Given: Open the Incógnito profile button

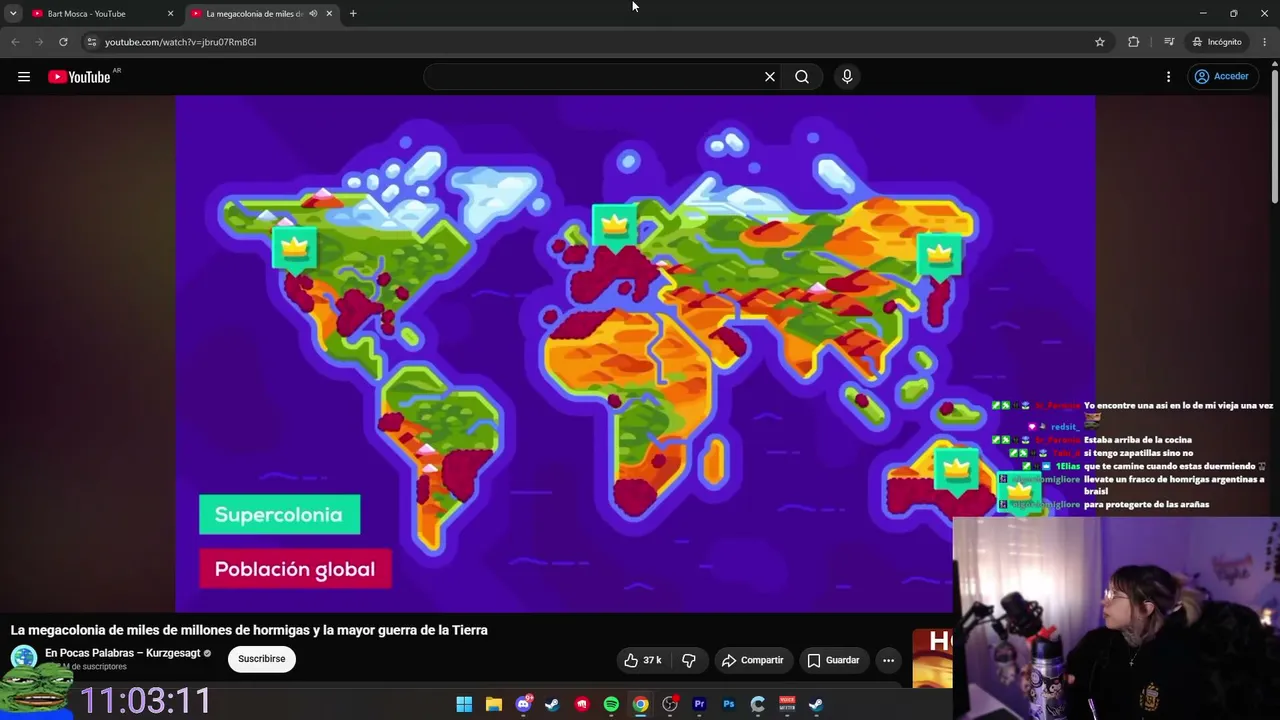Looking at the screenshot, I should 1217,42.
